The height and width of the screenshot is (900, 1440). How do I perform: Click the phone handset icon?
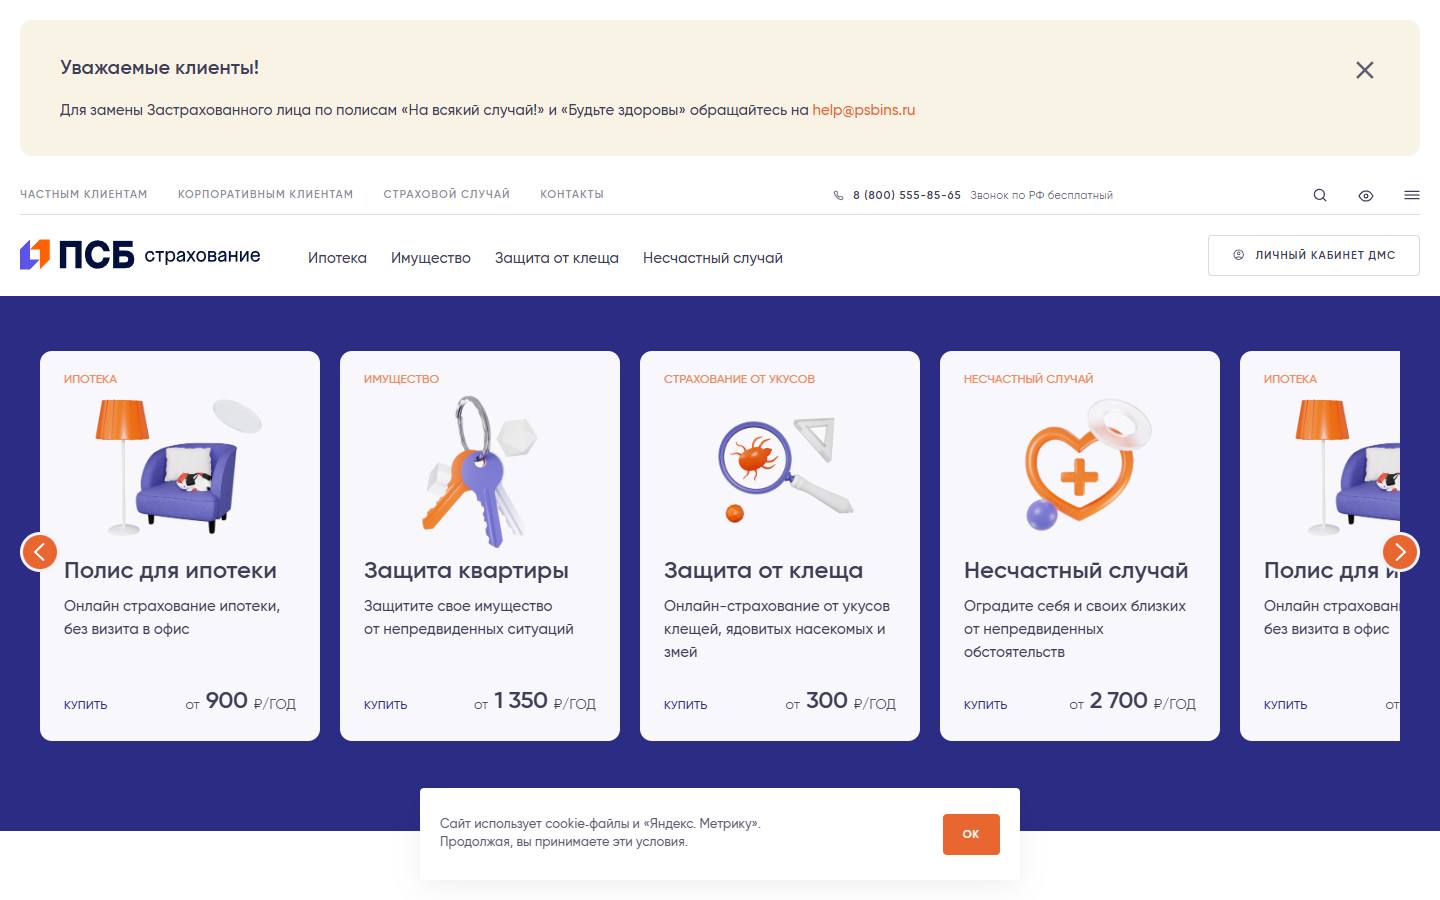[838, 195]
